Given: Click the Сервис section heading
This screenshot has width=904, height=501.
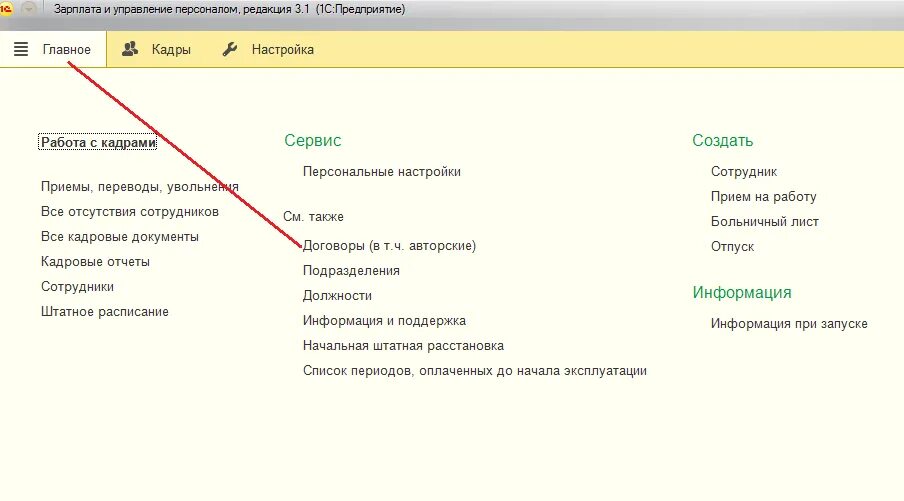Looking at the screenshot, I should (312, 140).
